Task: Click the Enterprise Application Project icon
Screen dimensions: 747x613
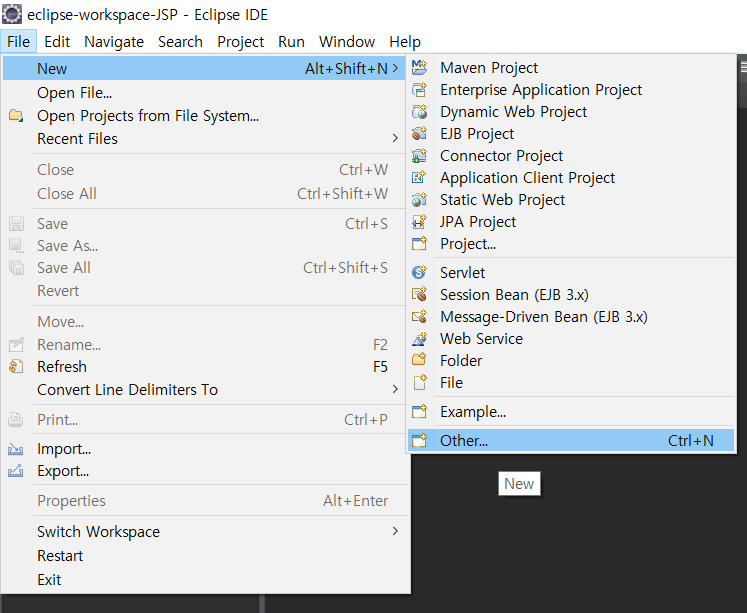Action: [419, 90]
